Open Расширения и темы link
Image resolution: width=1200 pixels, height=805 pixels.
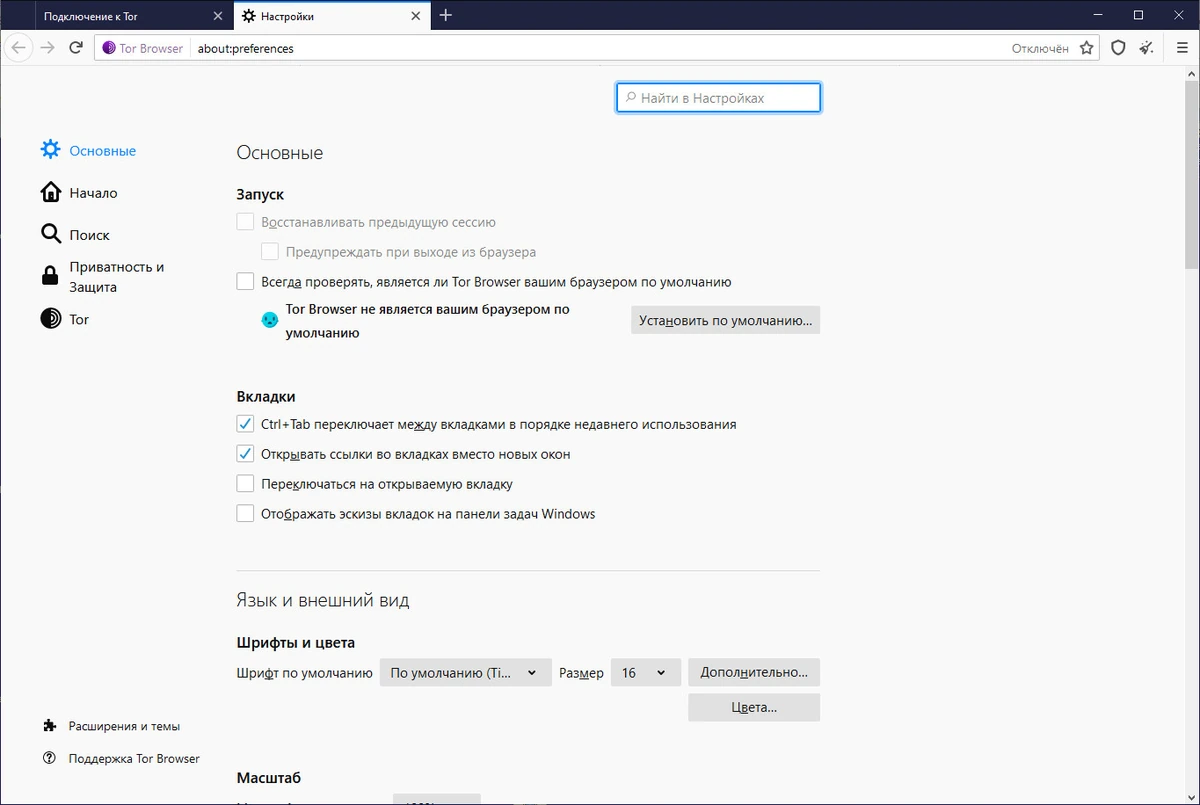pyautogui.click(x=124, y=726)
